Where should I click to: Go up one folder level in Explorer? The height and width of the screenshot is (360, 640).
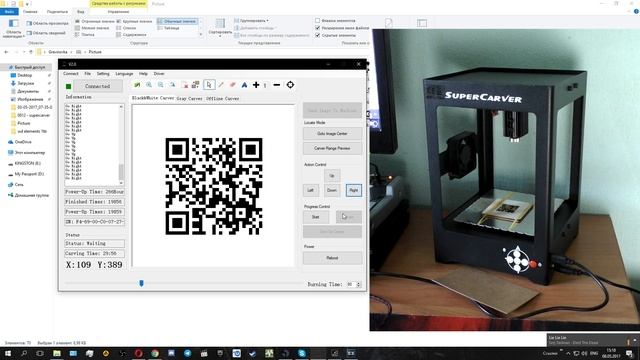(31, 52)
